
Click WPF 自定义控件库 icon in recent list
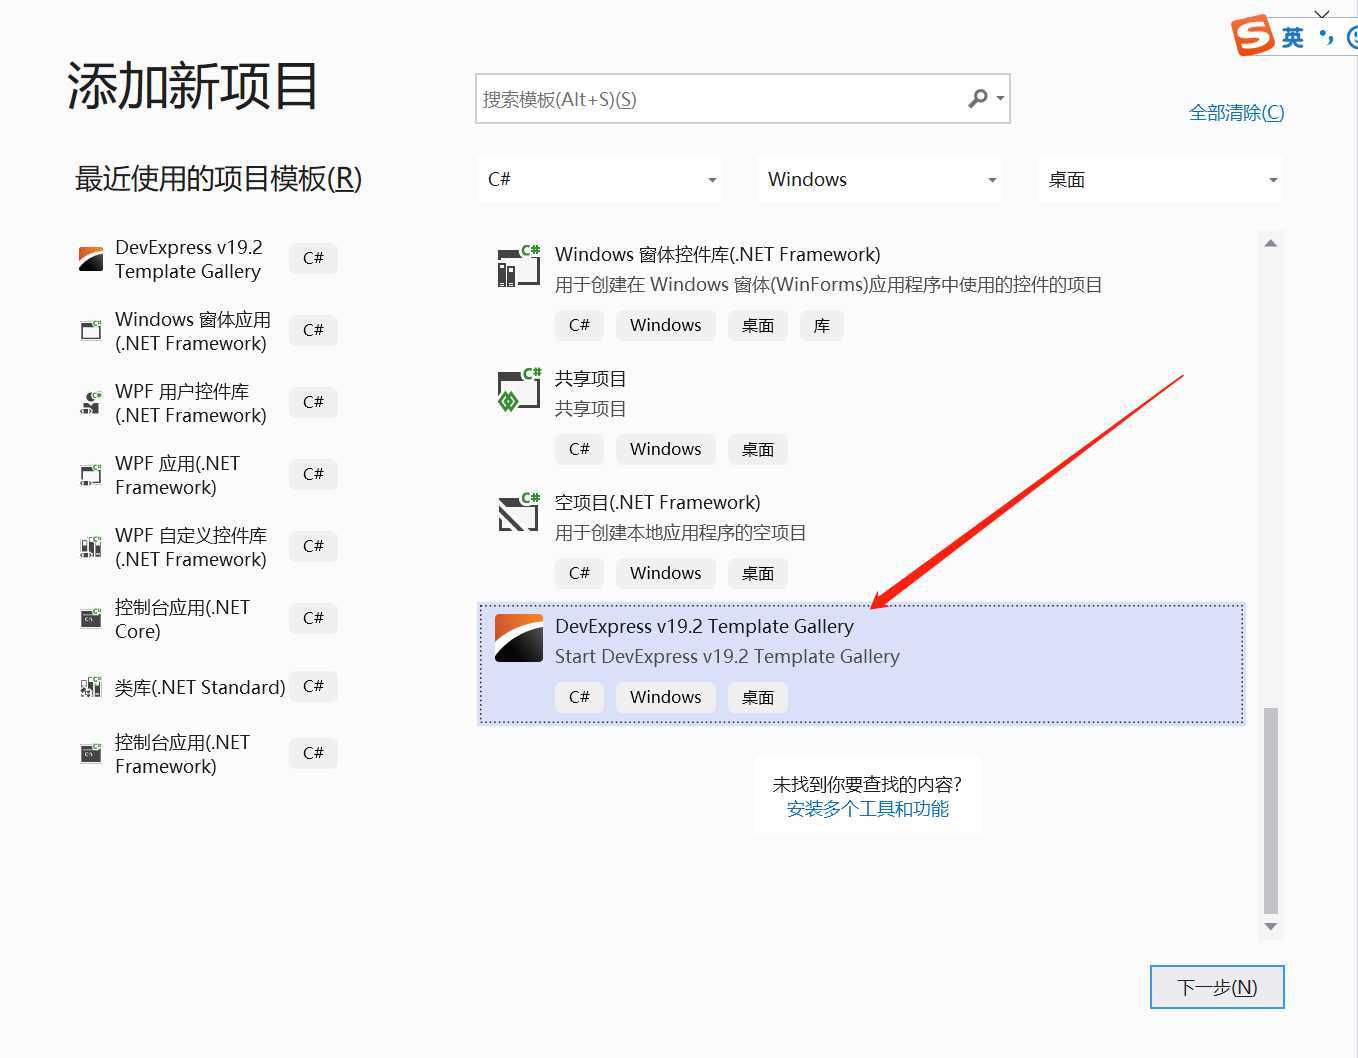(x=91, y=547)
